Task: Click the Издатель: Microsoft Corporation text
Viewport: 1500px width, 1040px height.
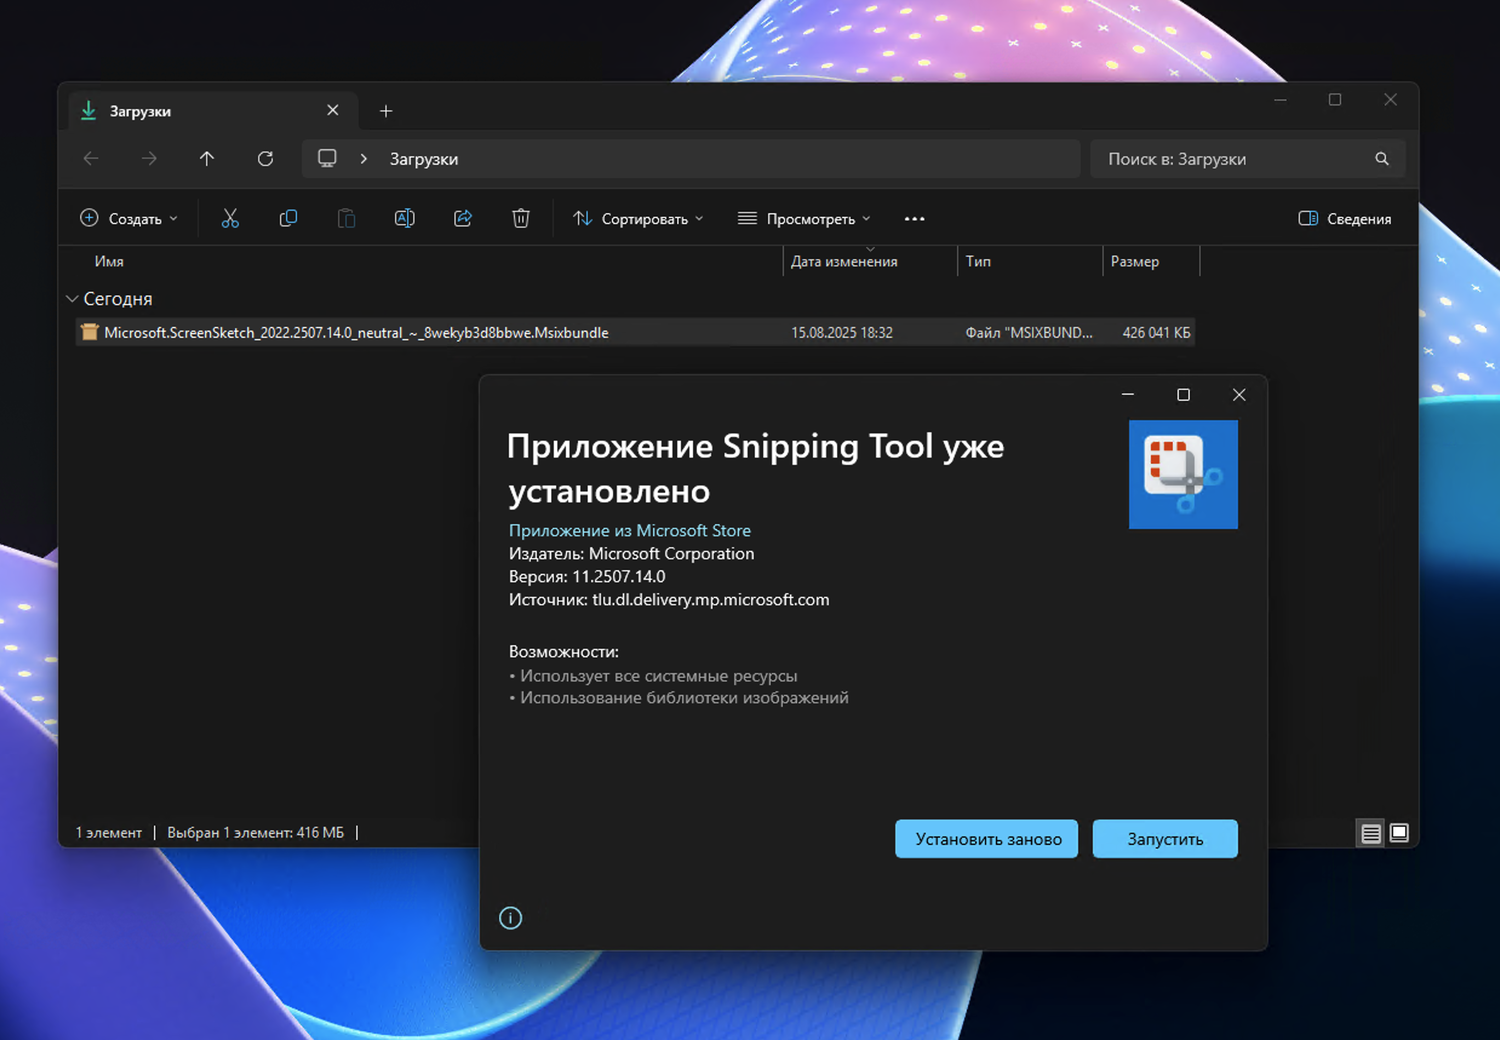Action: click(632, 554)
